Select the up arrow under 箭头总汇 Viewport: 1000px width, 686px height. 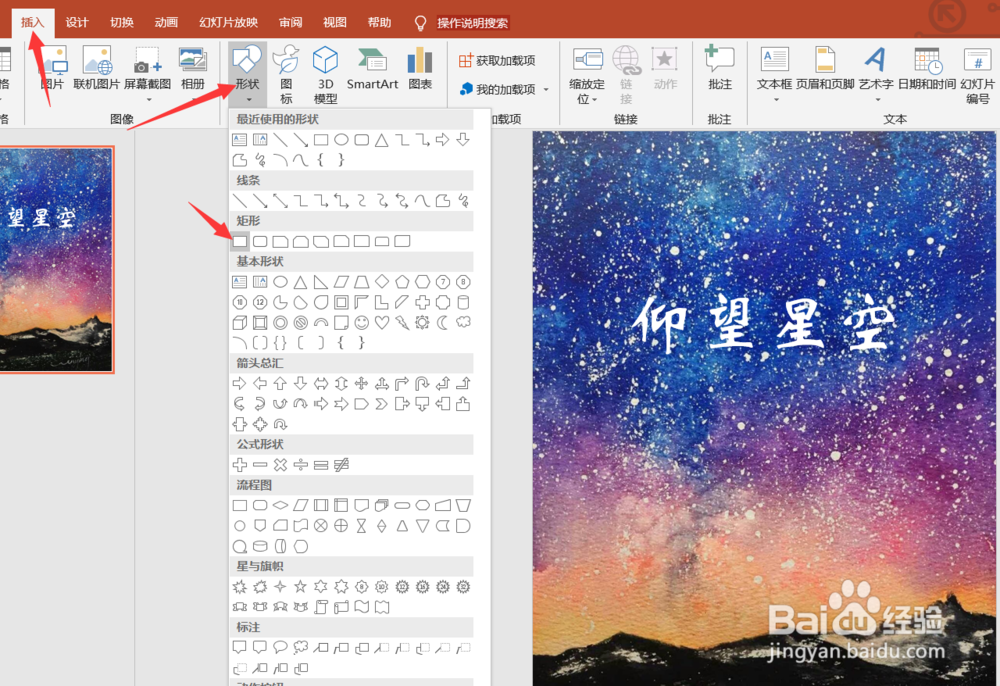(280, 383)
